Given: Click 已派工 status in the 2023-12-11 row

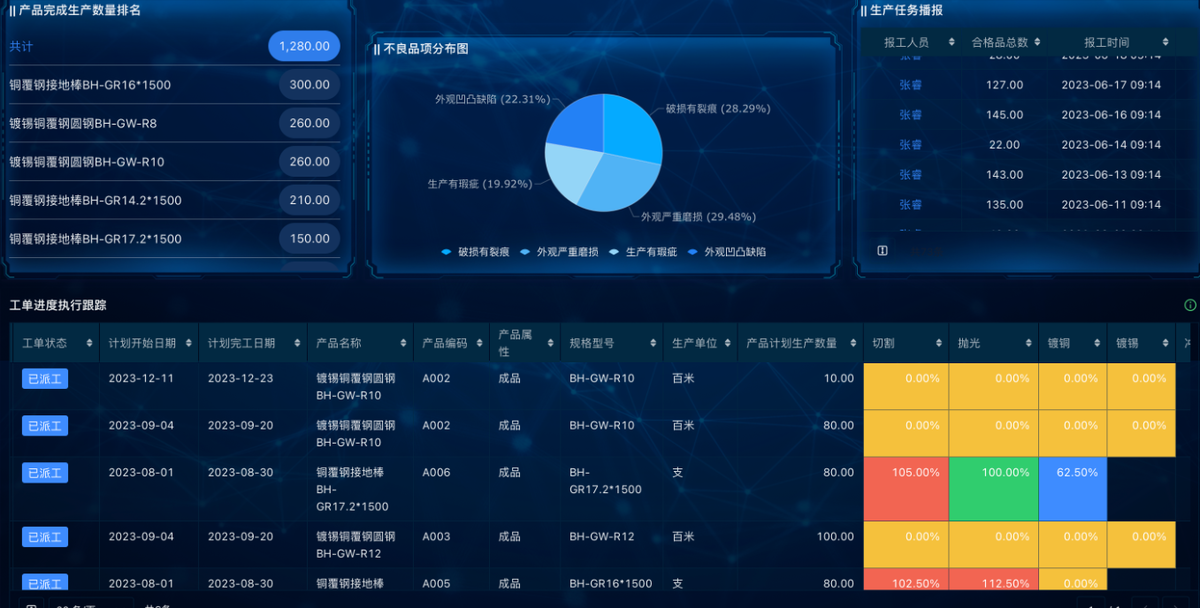Looking at the screenshot, I should click(x=45, y=378).
